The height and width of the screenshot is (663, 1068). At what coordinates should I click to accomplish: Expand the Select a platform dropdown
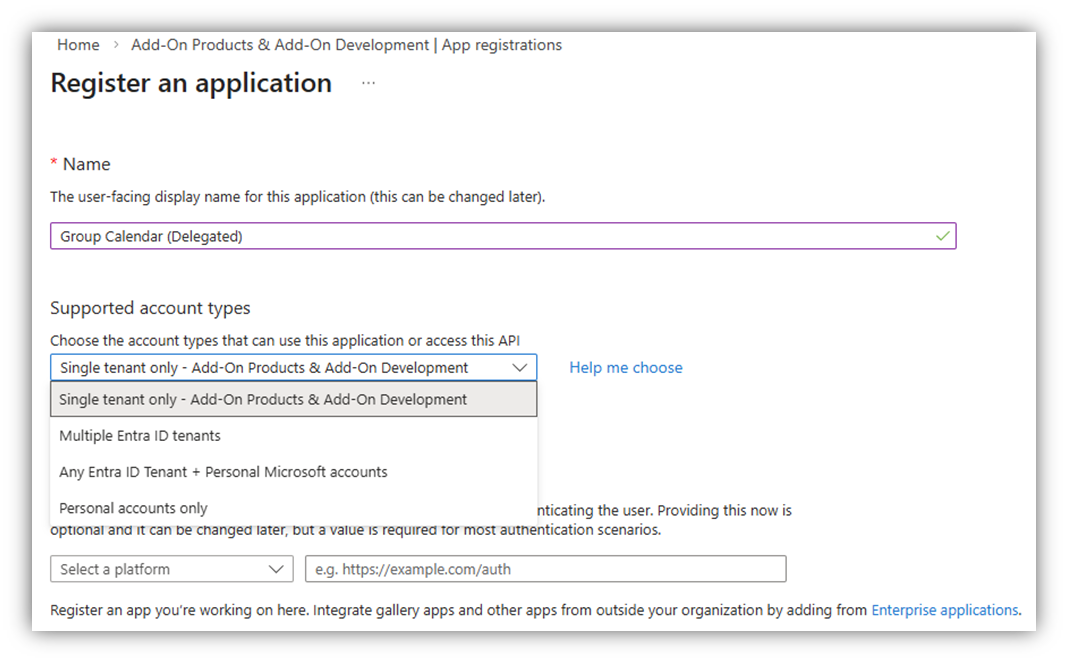pos(171,569)
